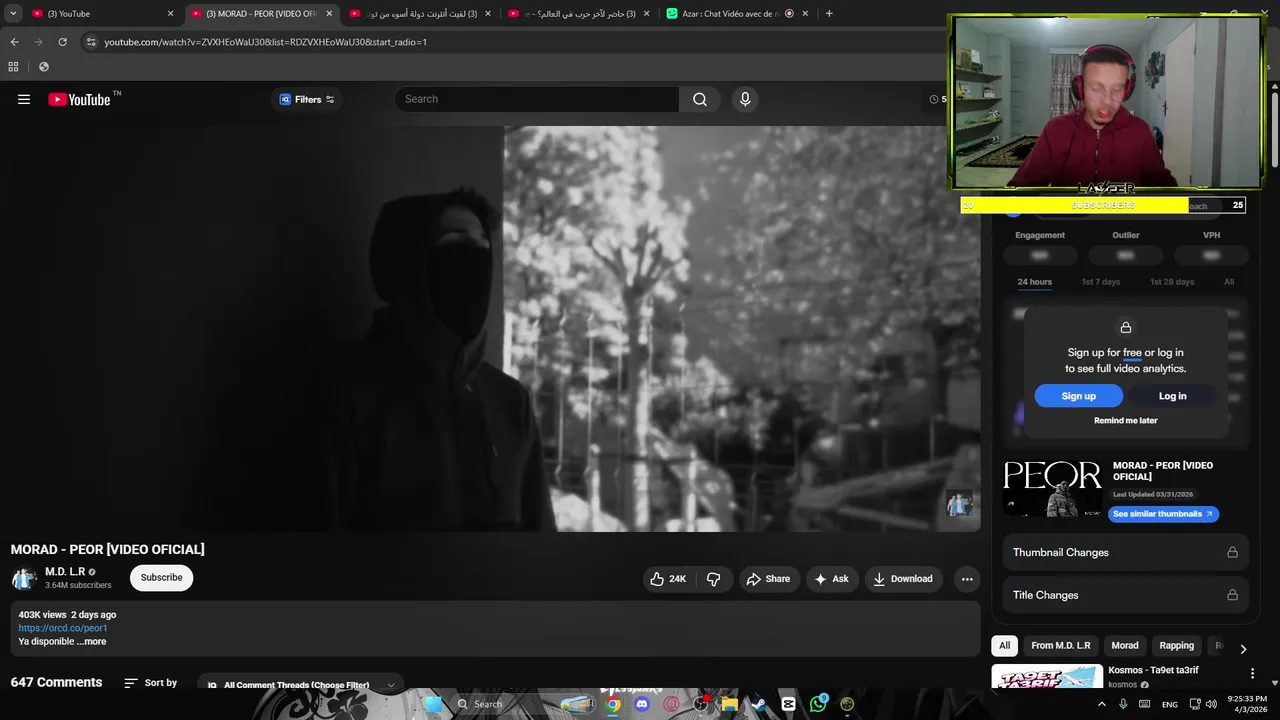
Task: Reload the page with the refresh icon
Action: (x=62, y=42)
